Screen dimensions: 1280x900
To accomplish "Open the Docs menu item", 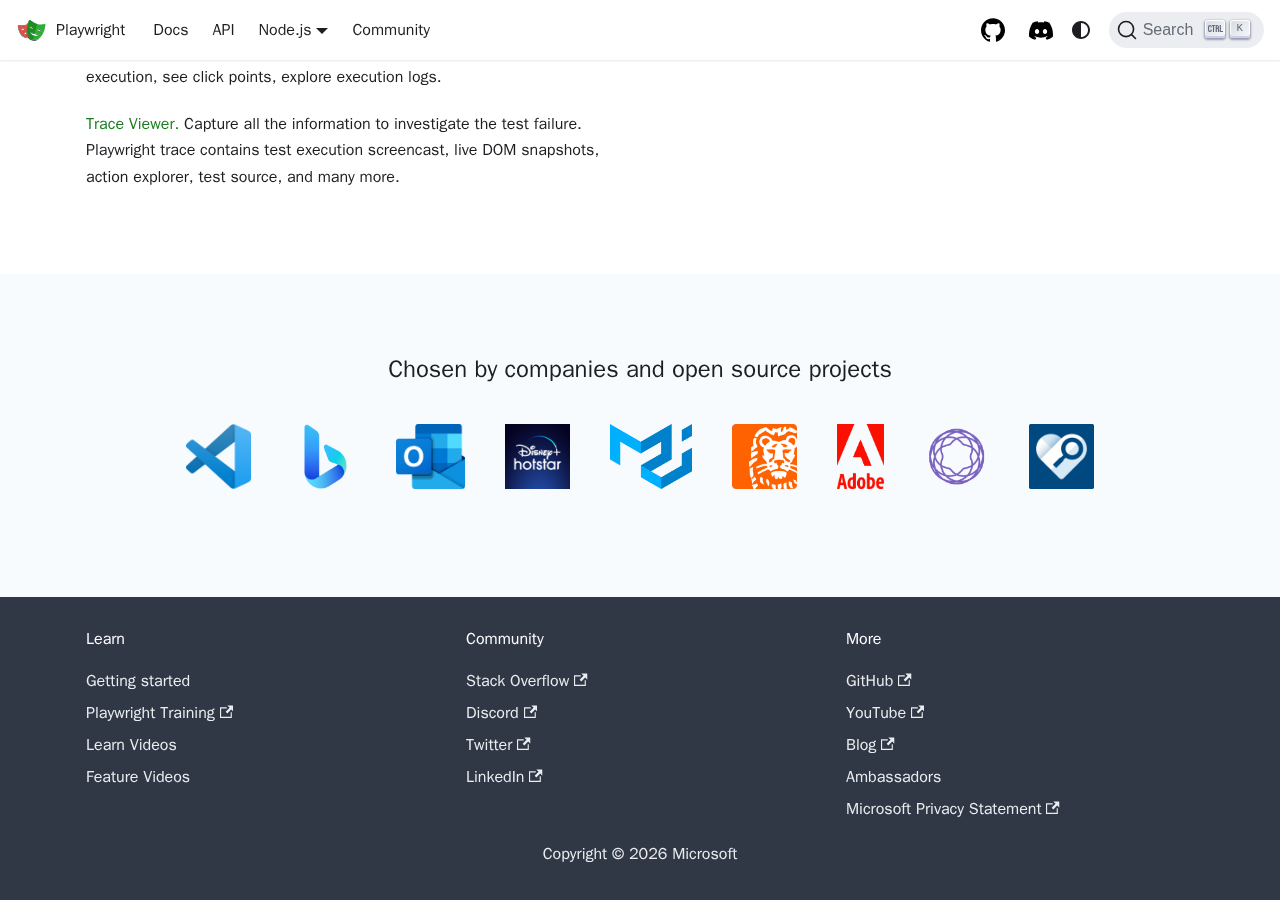I will click(x=170, y=30).
